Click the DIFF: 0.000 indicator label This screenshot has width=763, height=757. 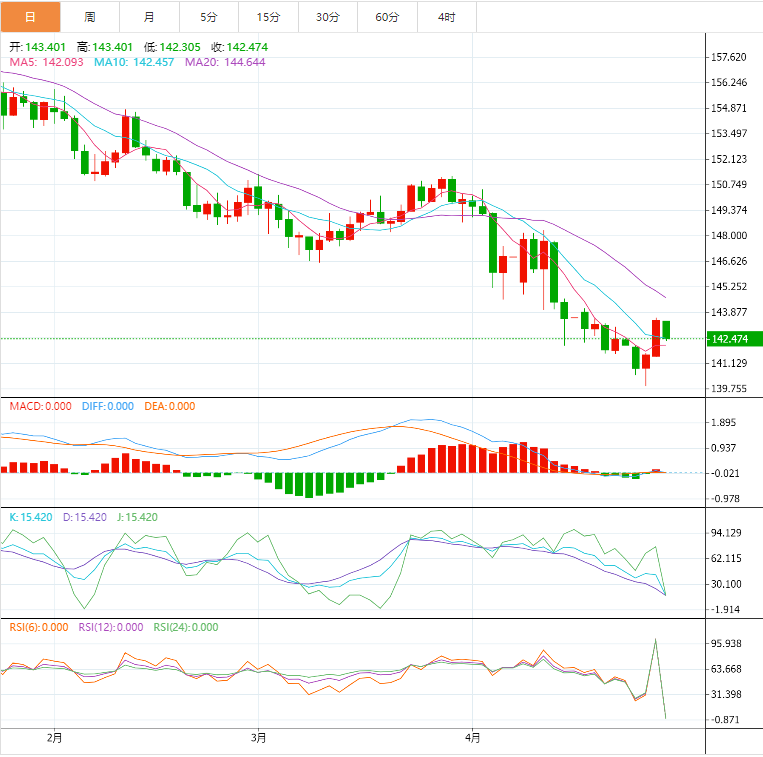tap(108, 406)
